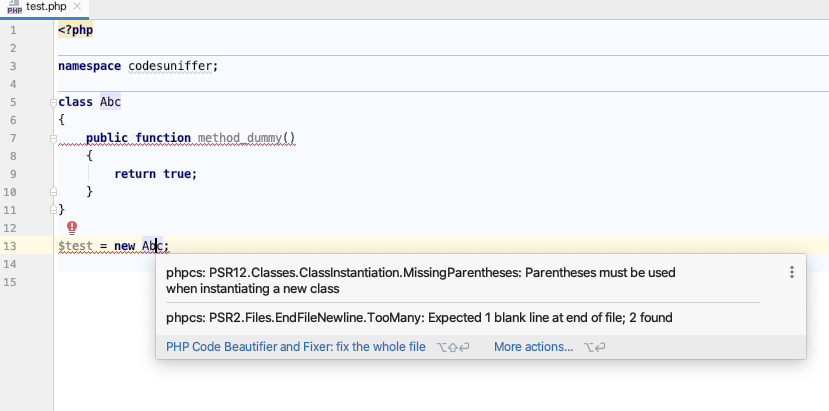Collapse the method_dummy function fold marker

[x=53, y=139]
